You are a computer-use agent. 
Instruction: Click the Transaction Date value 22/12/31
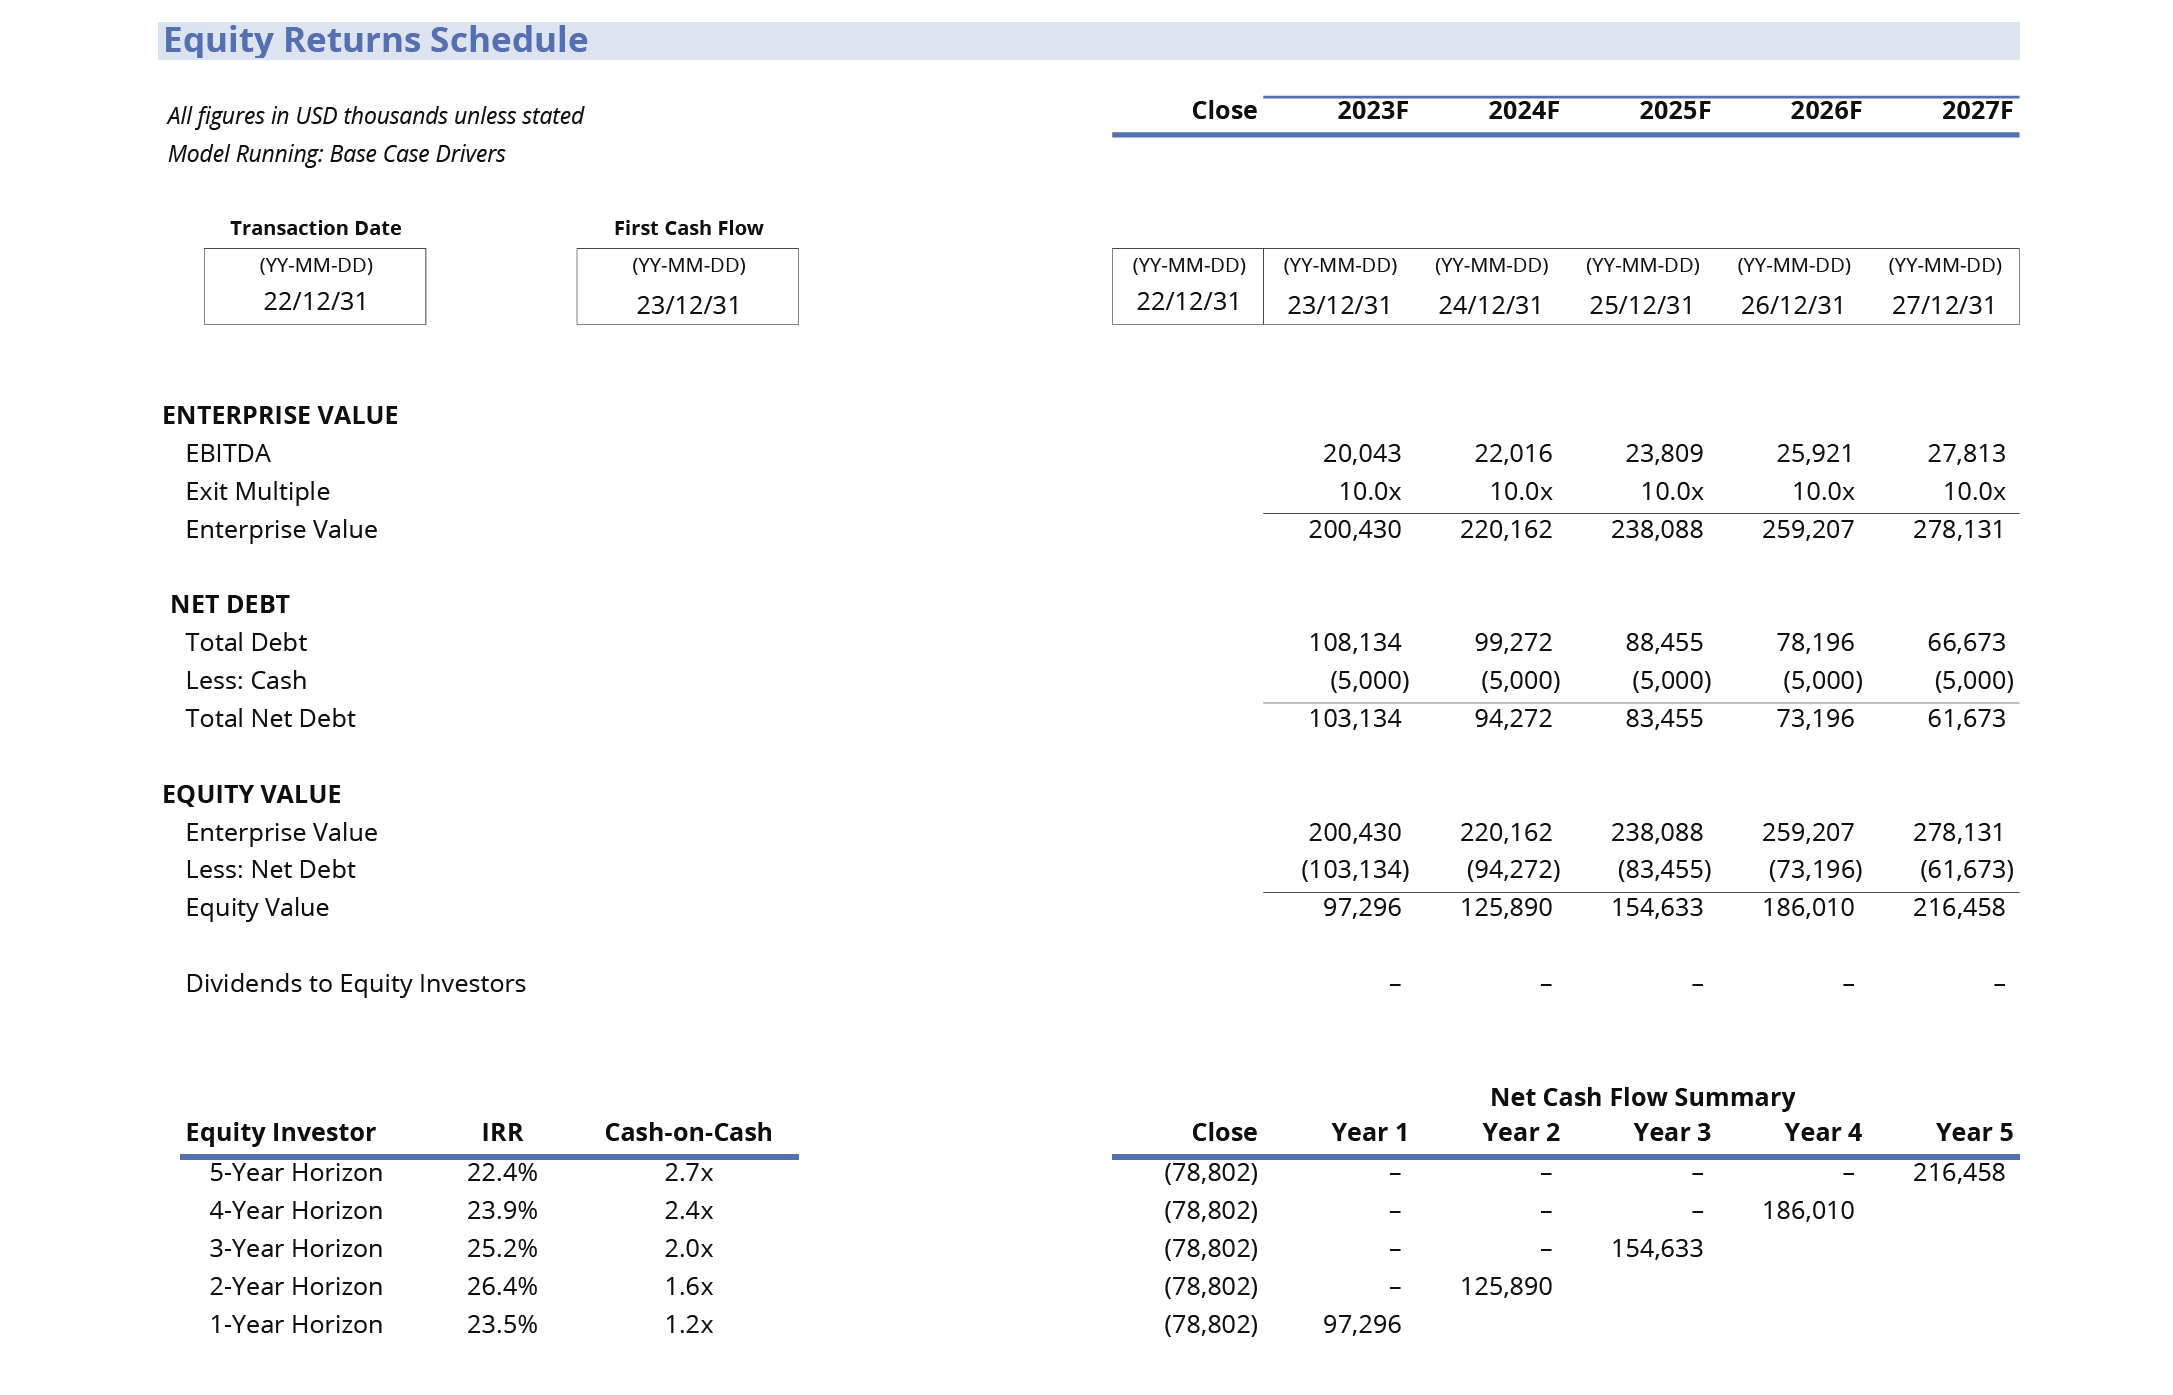pos(315,301)
